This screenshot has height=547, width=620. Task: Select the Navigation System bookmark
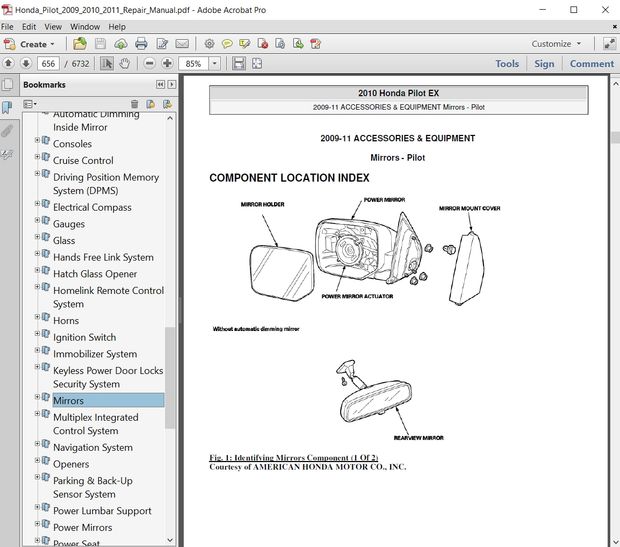93,447
